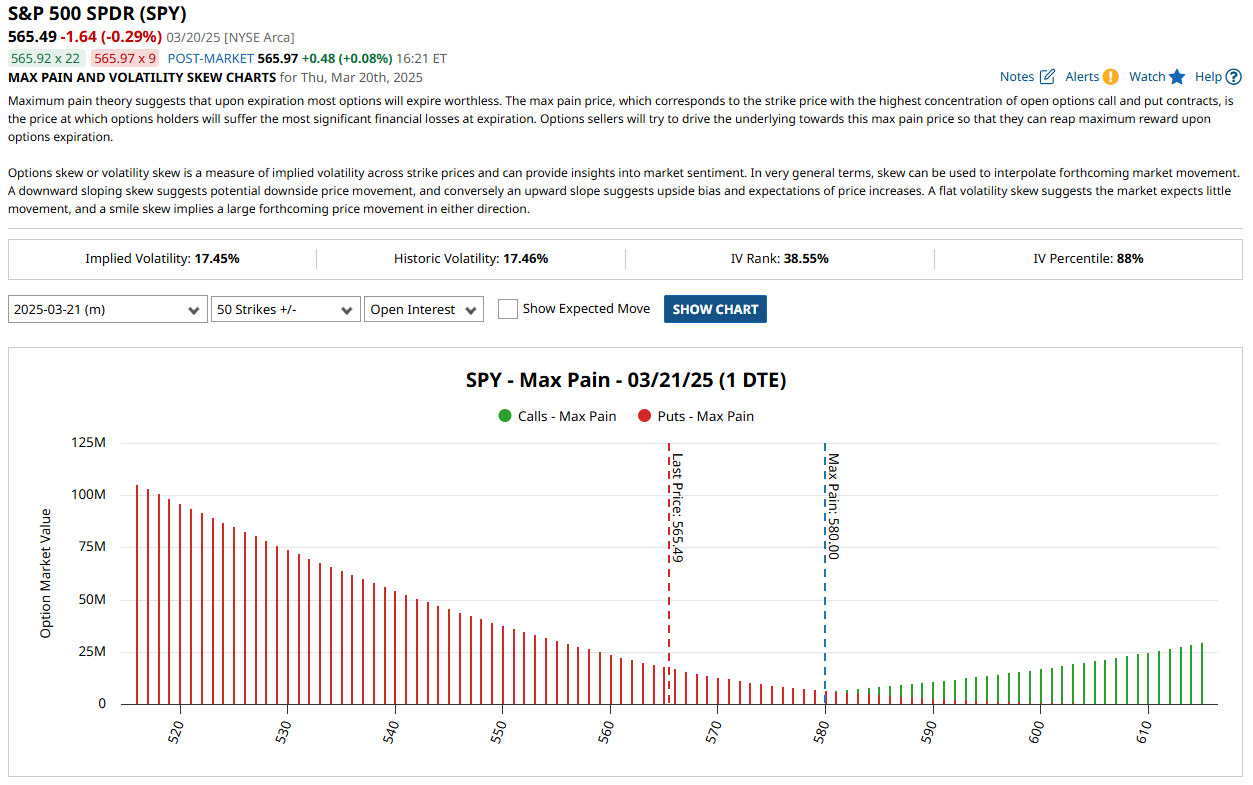Image resolution: width=1253 pixels, height=785 pixels.
Task: Click the 600 strike x-axis label
Action: coord(1037,730)
